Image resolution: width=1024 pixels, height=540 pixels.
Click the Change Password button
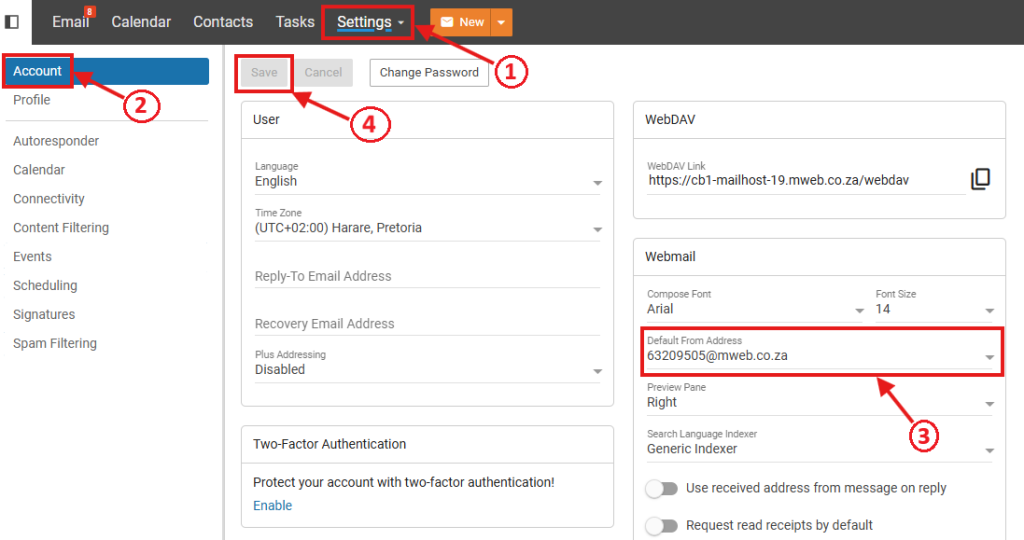pos(429,72)
